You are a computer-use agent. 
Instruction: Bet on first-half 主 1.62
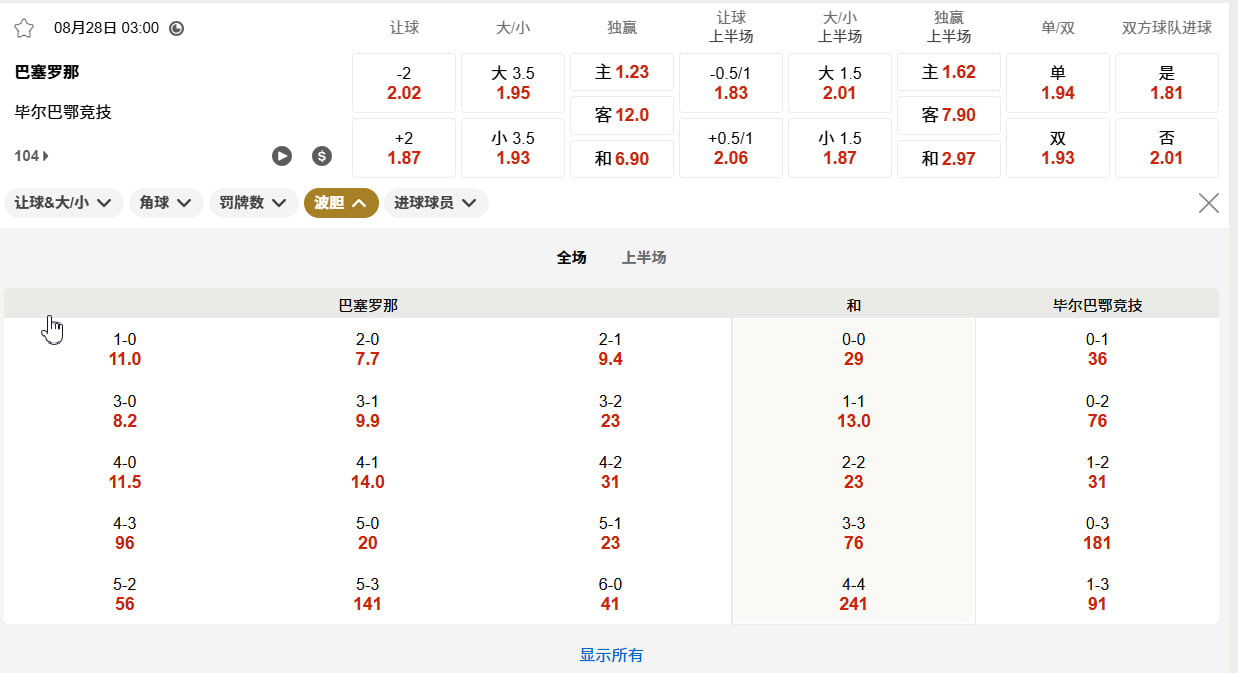[949, 72]
